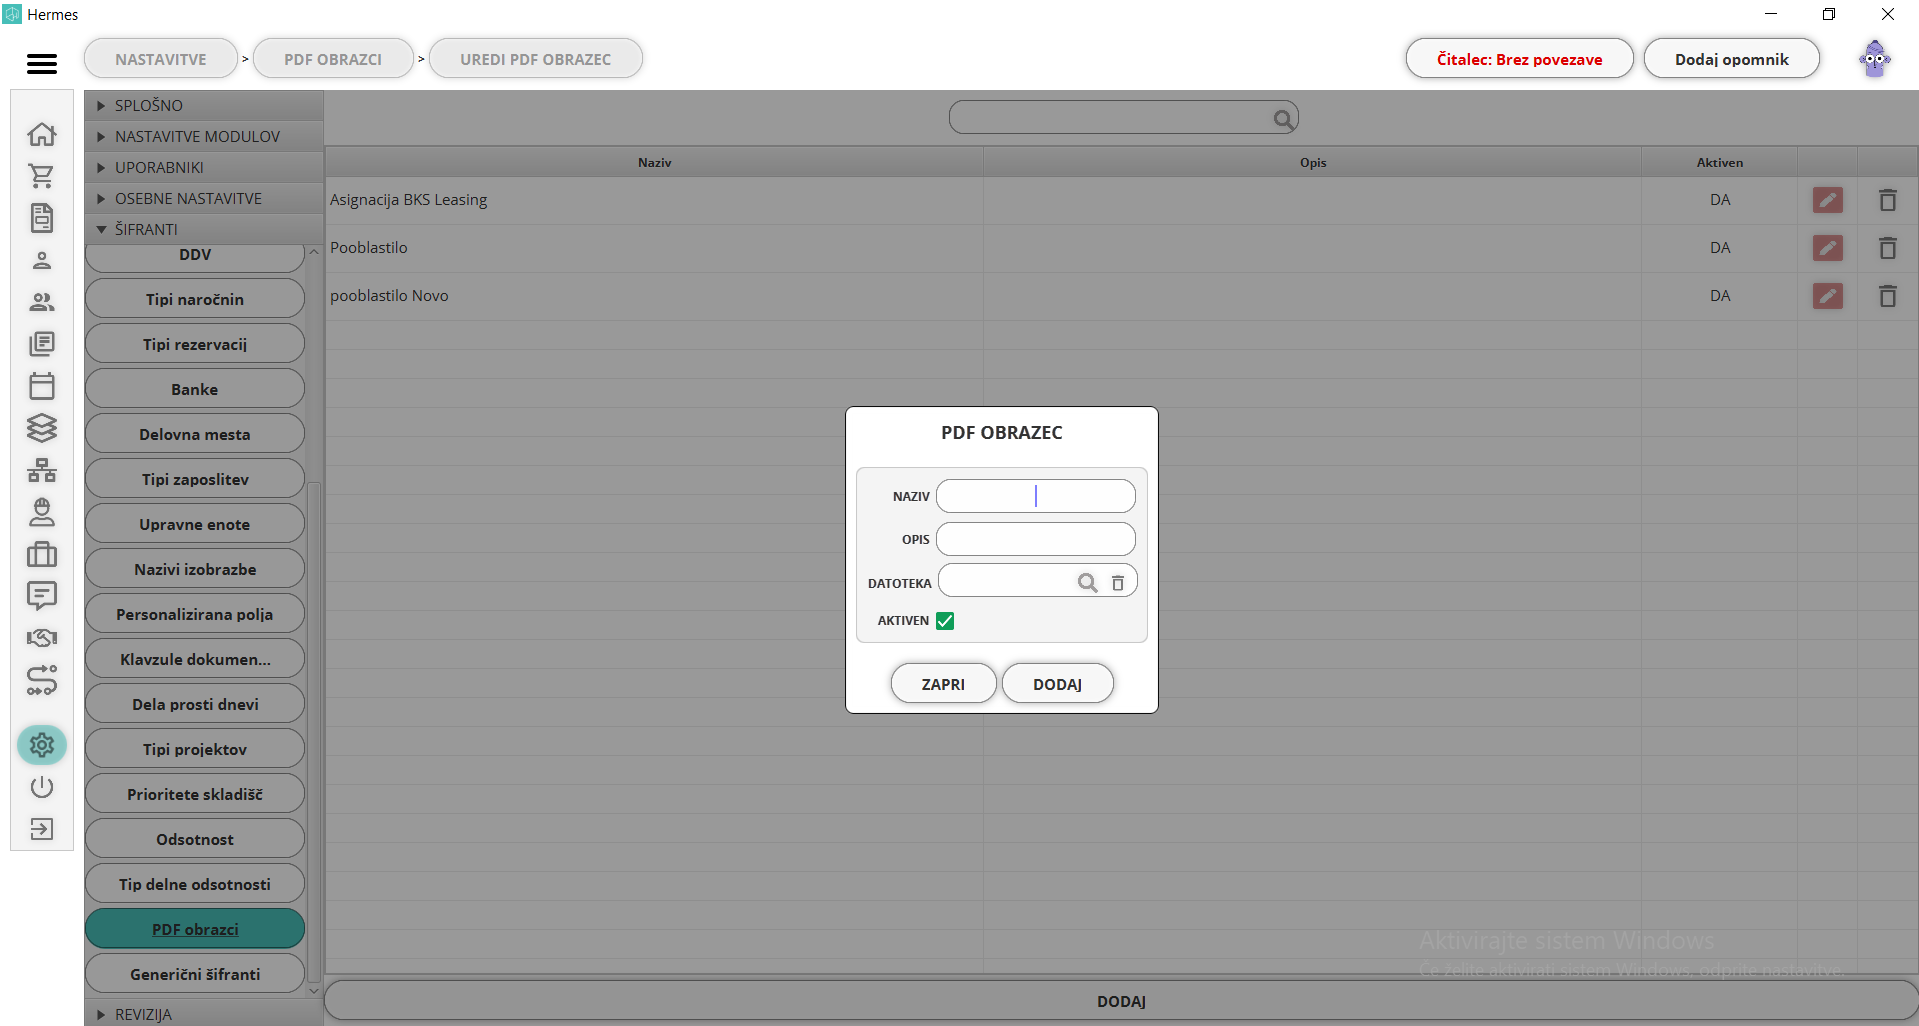This screenshot has height=1026, width=1919.
Task: Select Banke in the list
Action: click(195, 389)
